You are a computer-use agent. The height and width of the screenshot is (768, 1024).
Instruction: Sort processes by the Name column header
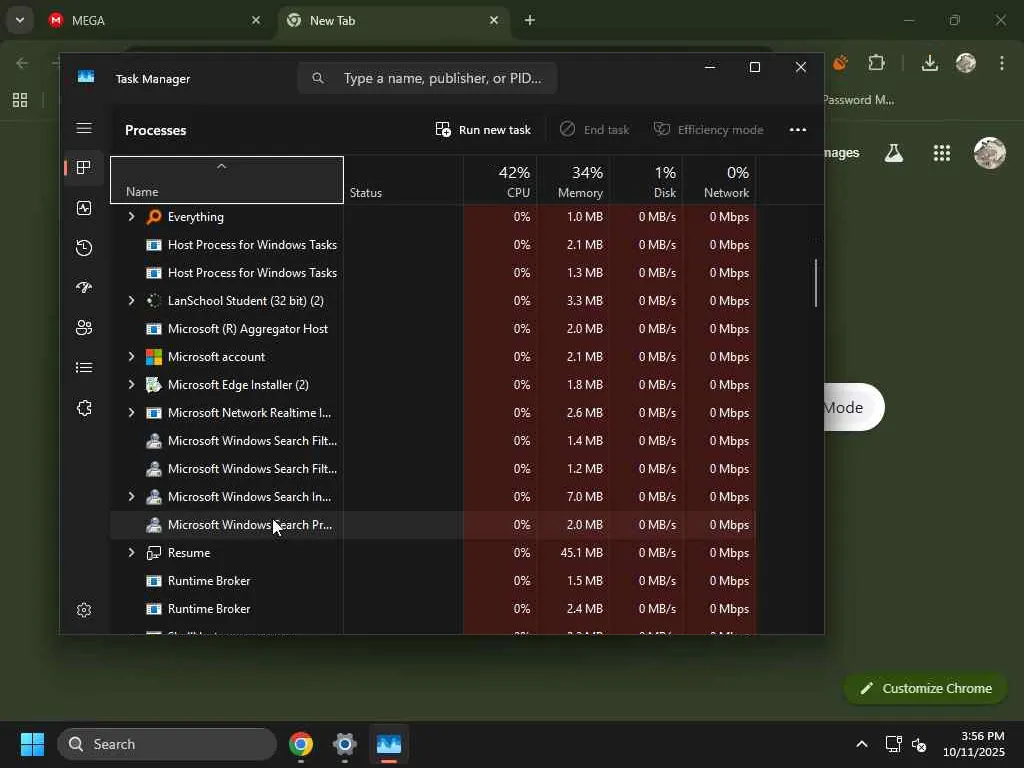click(x=227, y=180)
